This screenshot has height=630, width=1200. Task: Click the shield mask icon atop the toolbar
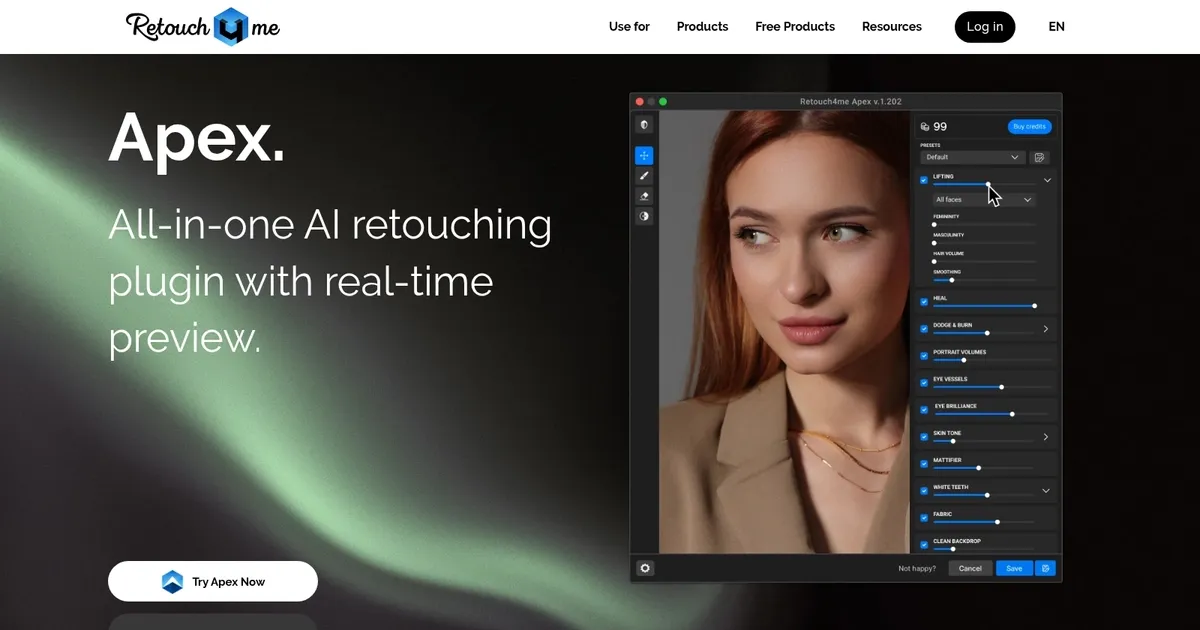(x=644, y=125)
